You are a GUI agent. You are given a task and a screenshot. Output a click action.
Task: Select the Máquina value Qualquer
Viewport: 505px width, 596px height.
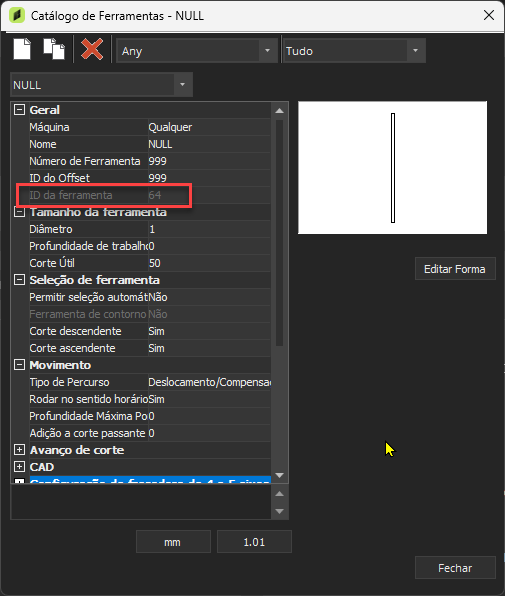tap(209, 127)
